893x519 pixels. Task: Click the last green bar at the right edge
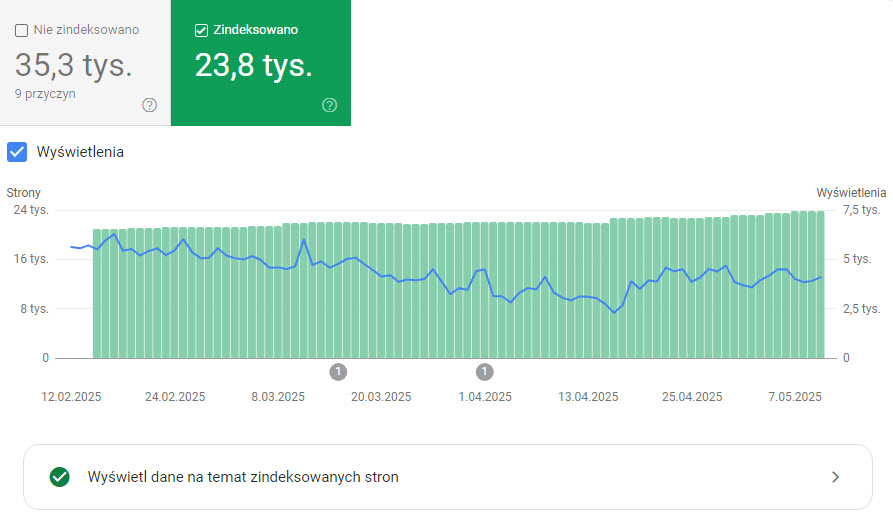[x=820, y=284]
